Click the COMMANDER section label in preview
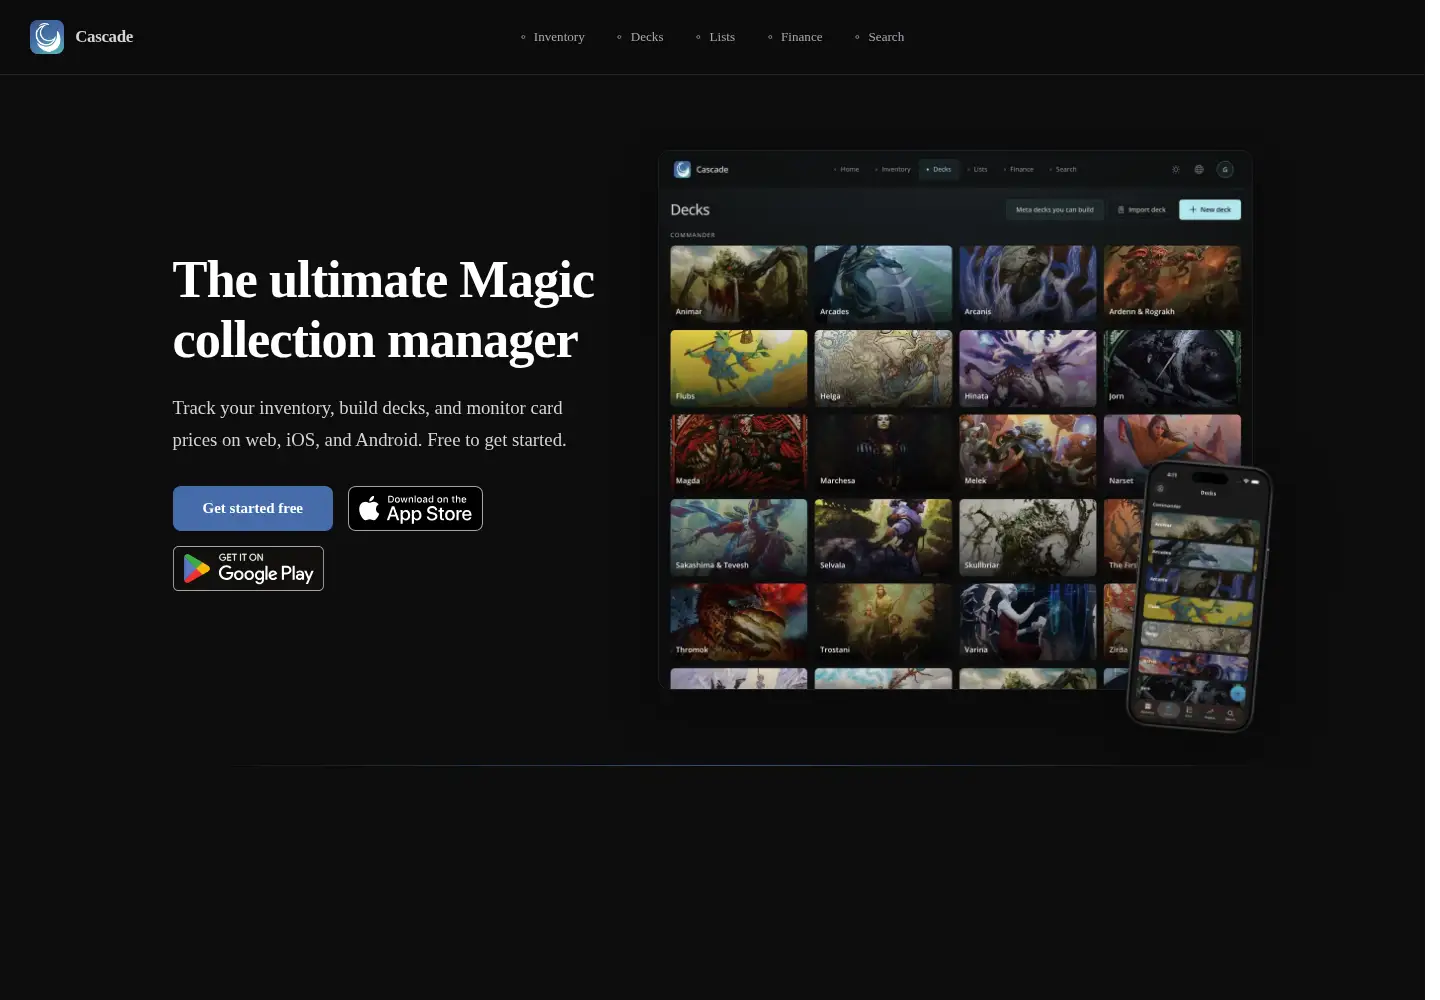Image resolution: width=1440 pixels, height=1000 pixels. [x=693, y=235]
